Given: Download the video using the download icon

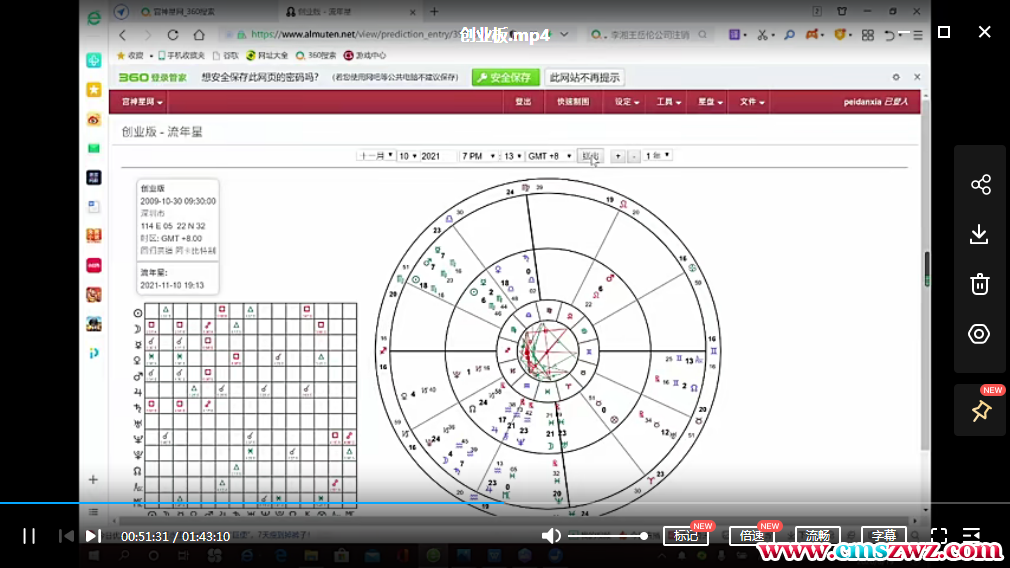Looking at the screenshot, I should (x=980, y=234).
